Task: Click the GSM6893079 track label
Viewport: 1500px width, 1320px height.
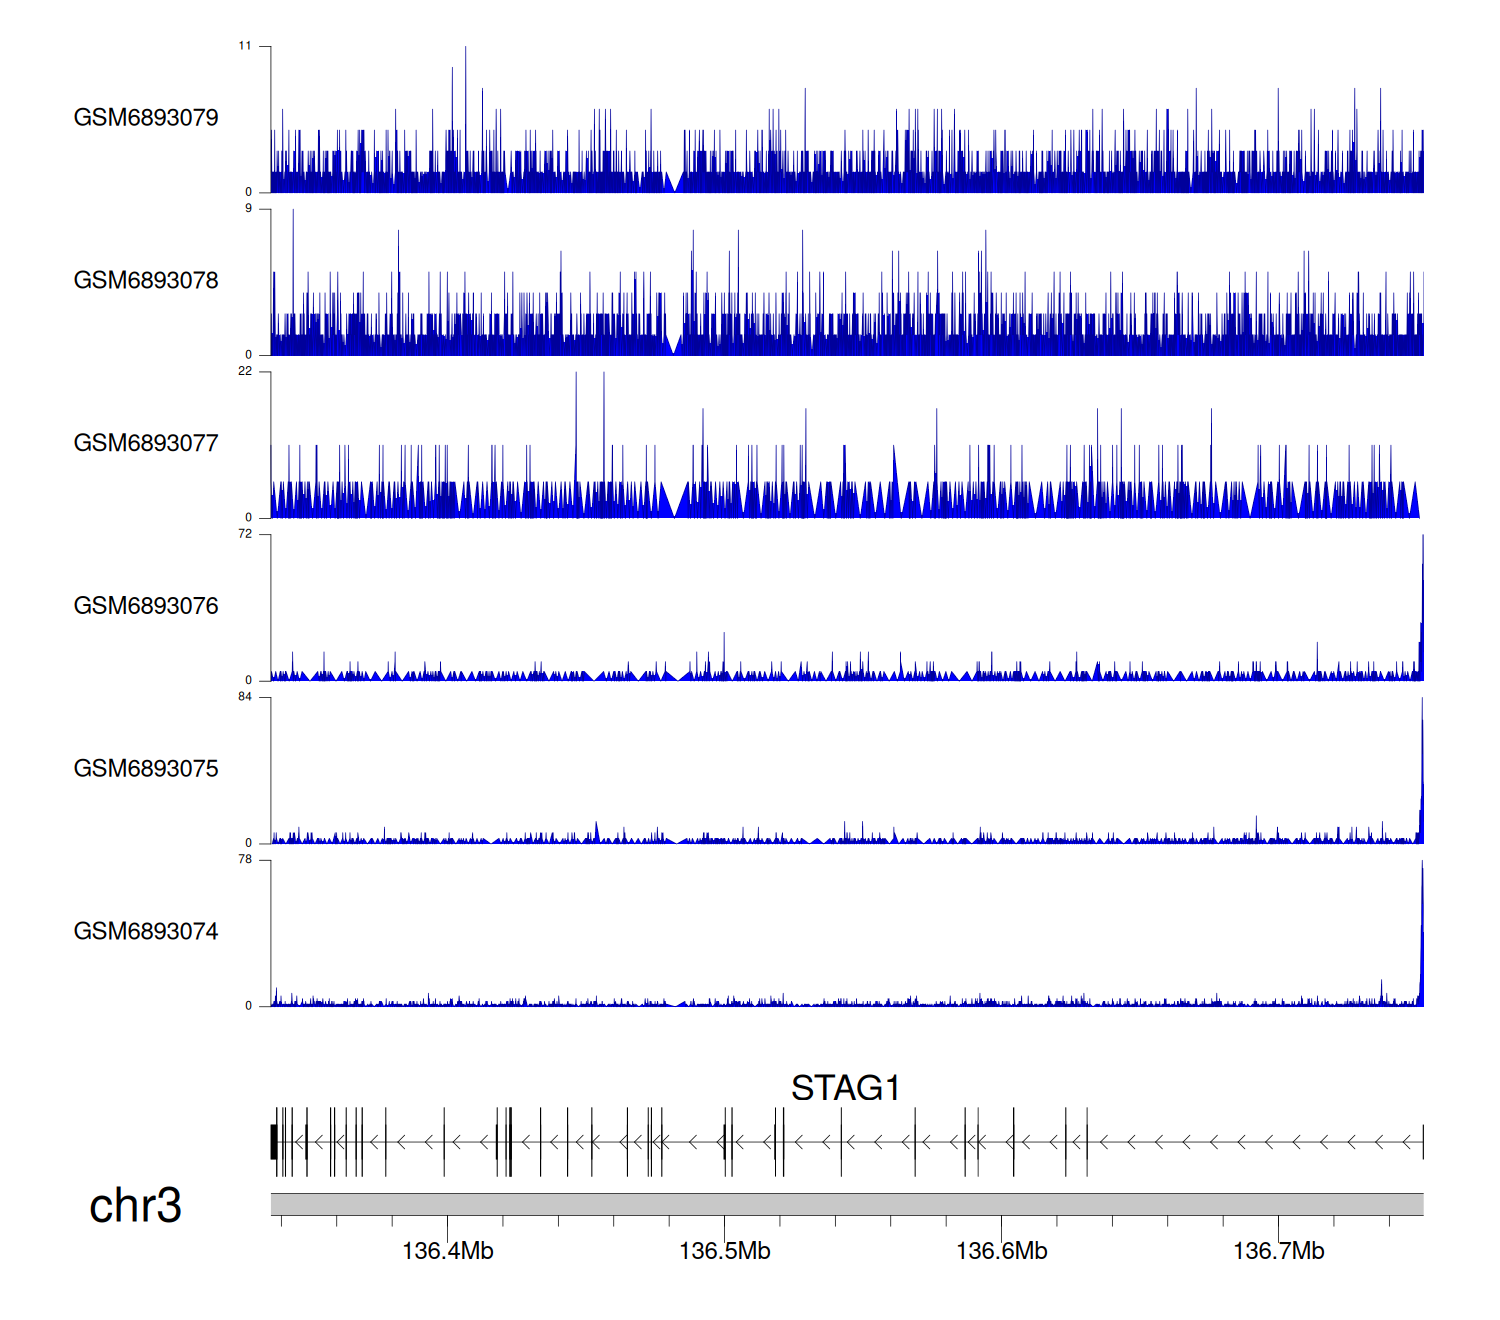Action: tap(146, 118)
